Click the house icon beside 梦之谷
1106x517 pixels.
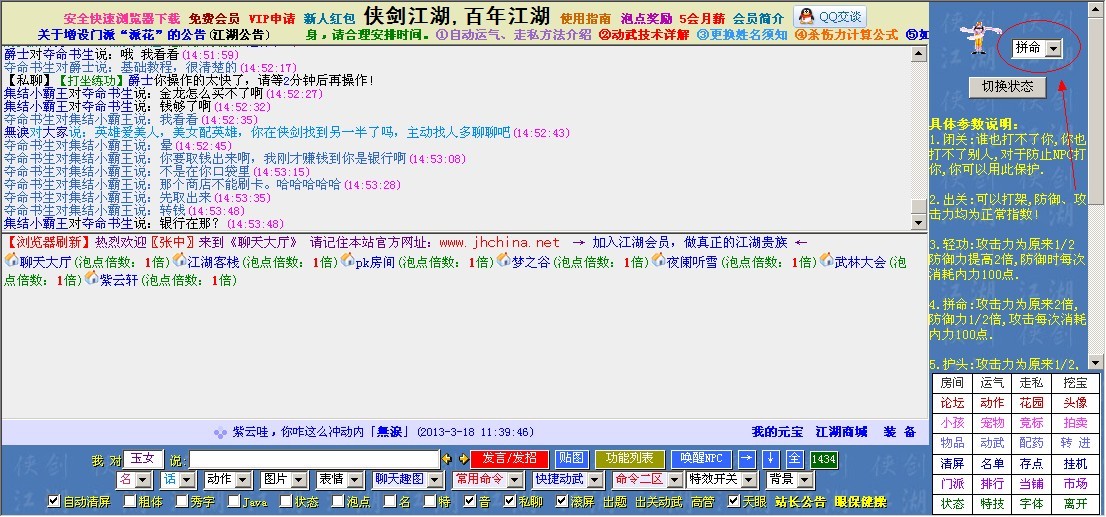504,260
